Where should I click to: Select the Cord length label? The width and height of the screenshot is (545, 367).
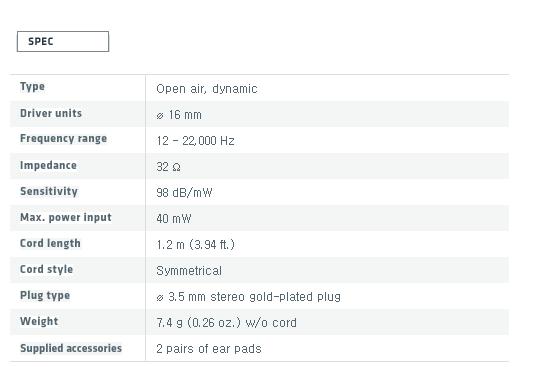50,244
